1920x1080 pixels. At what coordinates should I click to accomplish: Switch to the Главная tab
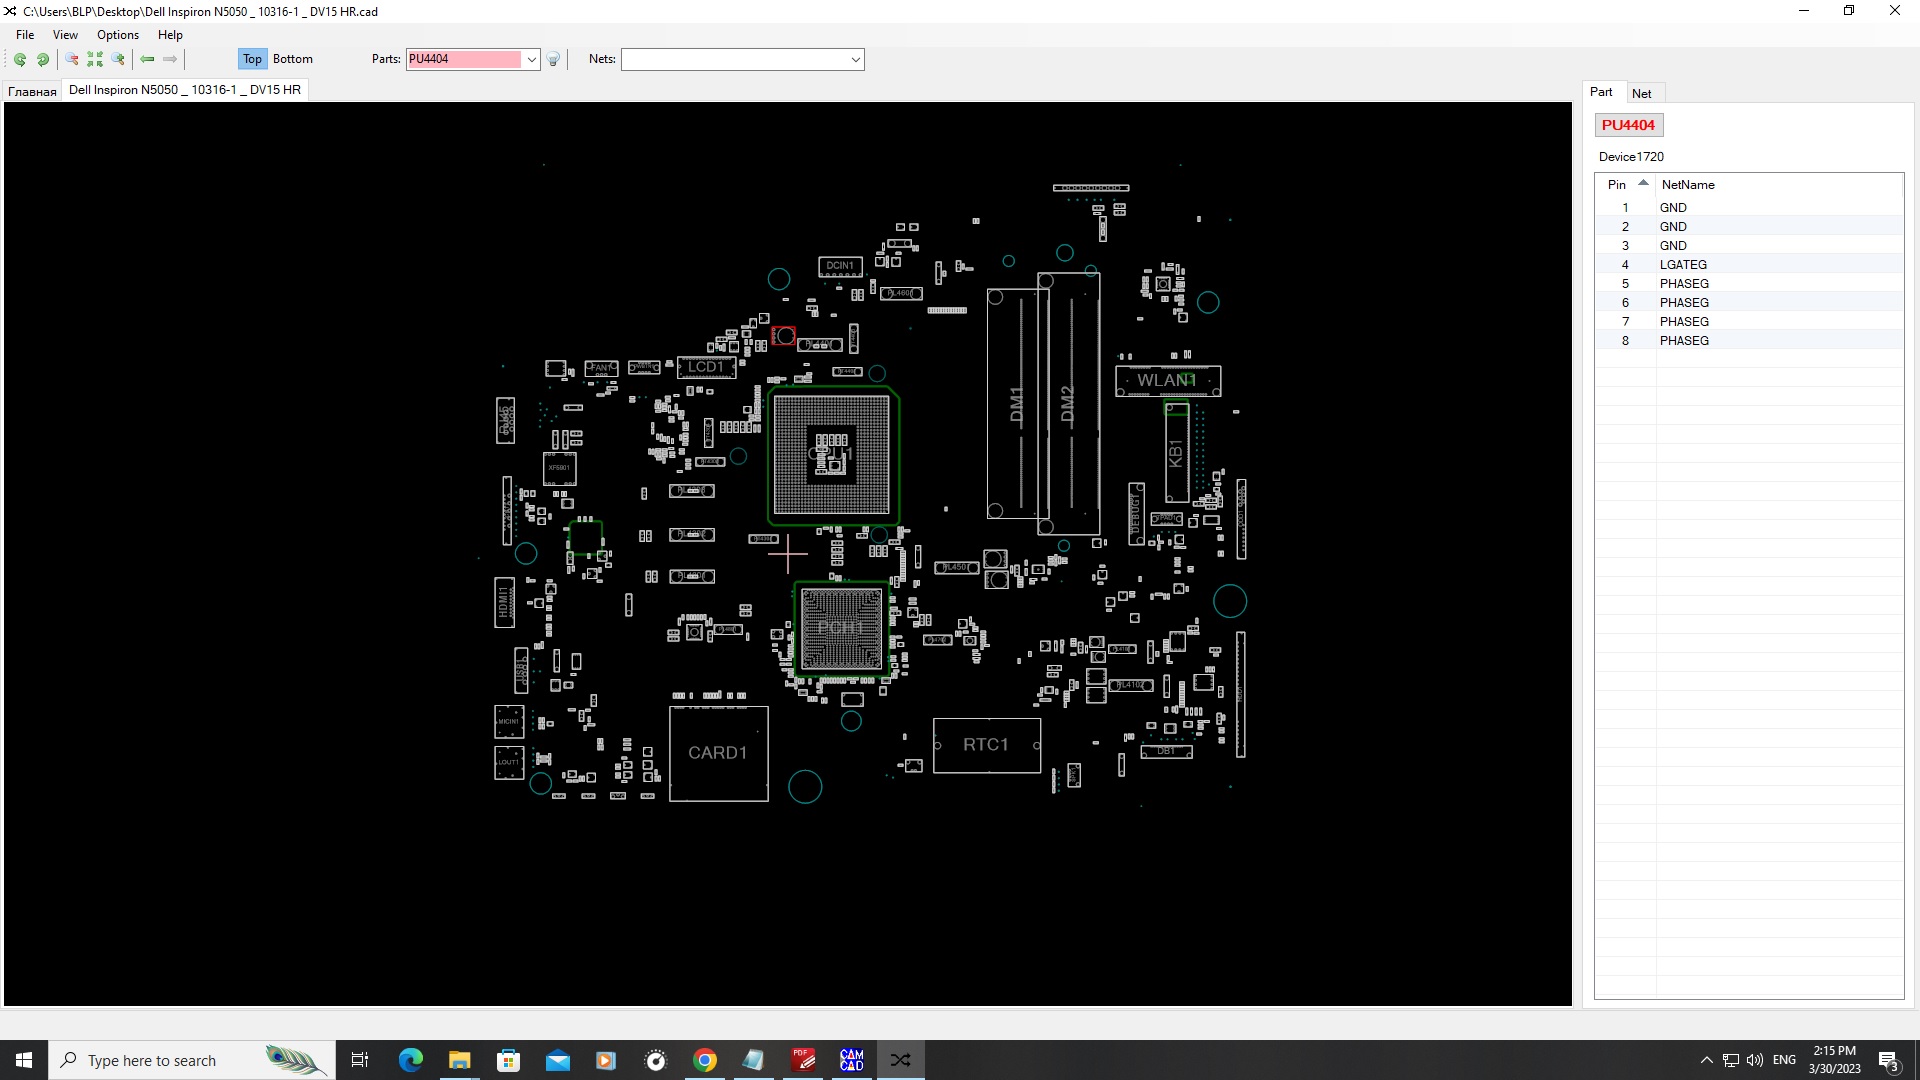pyautogui.click(x=32, y=91)
